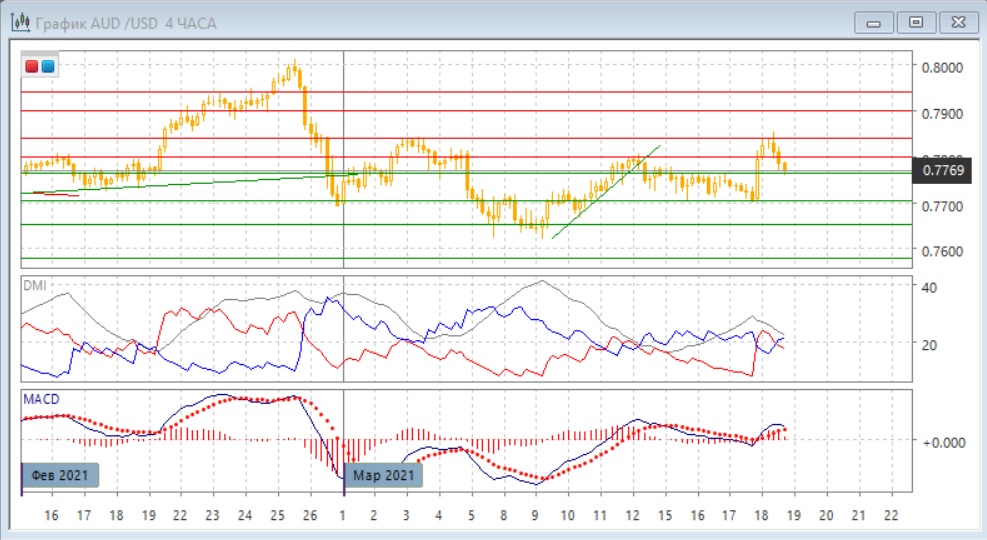Click the red square button on chart
The width and height of the screenshot is (987, 540).
point(32,67)
